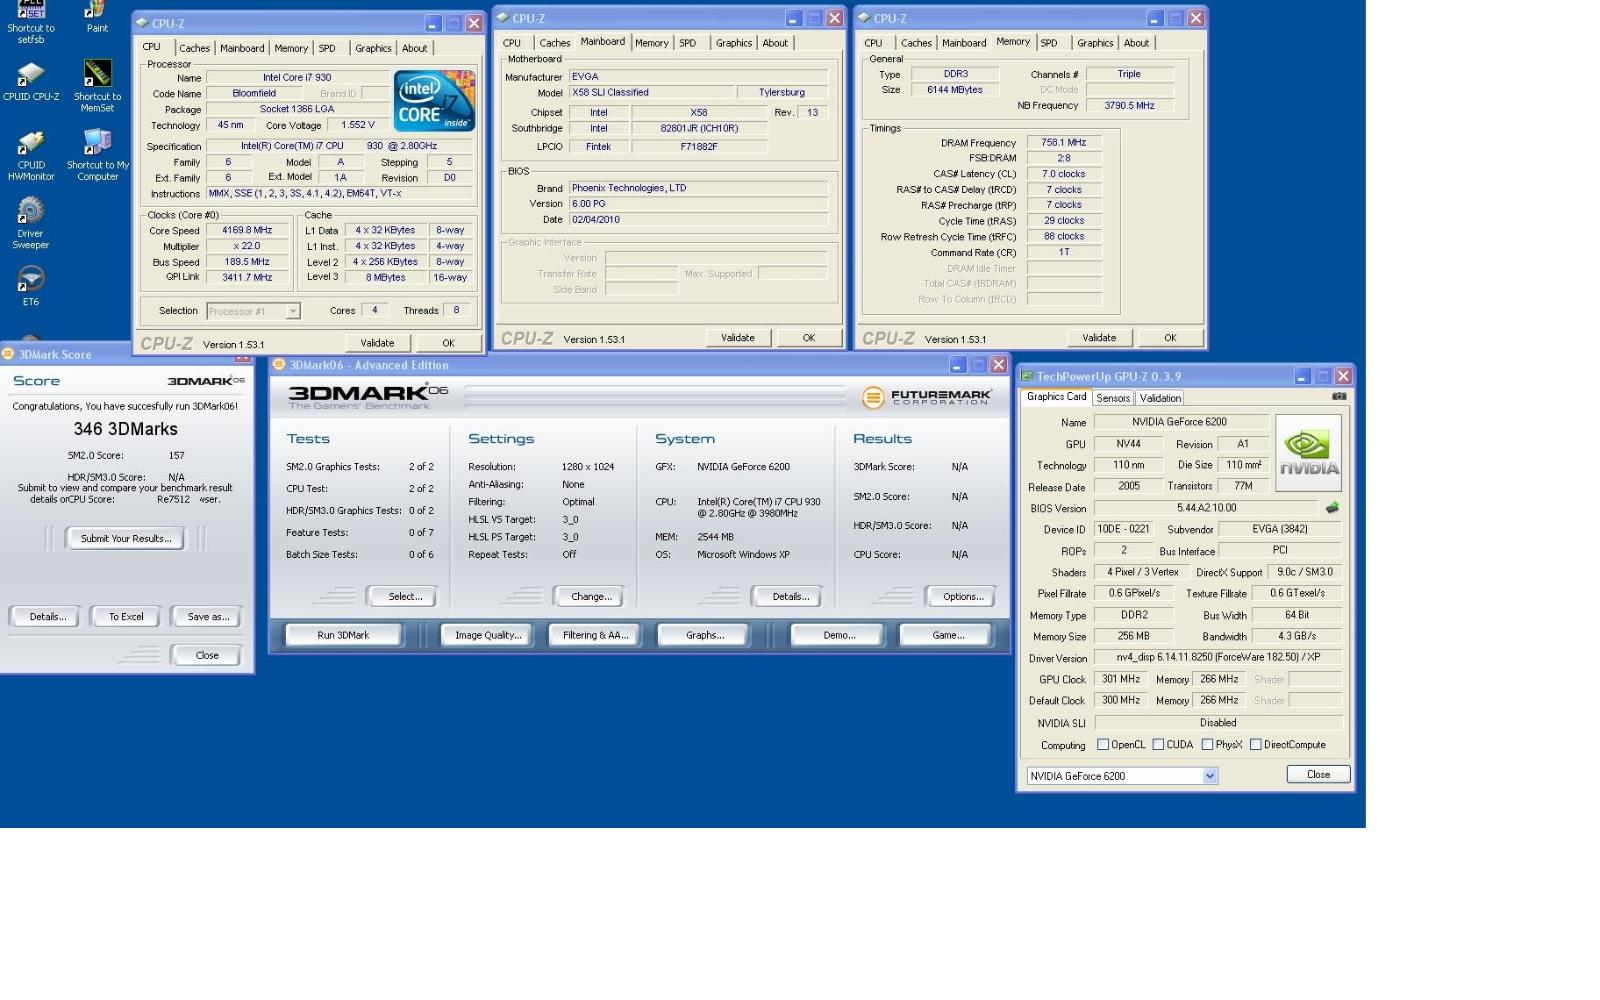
Task: Open the NVIDIA GeForce 6200 GPU dropdown
Action: (1209, 776)
